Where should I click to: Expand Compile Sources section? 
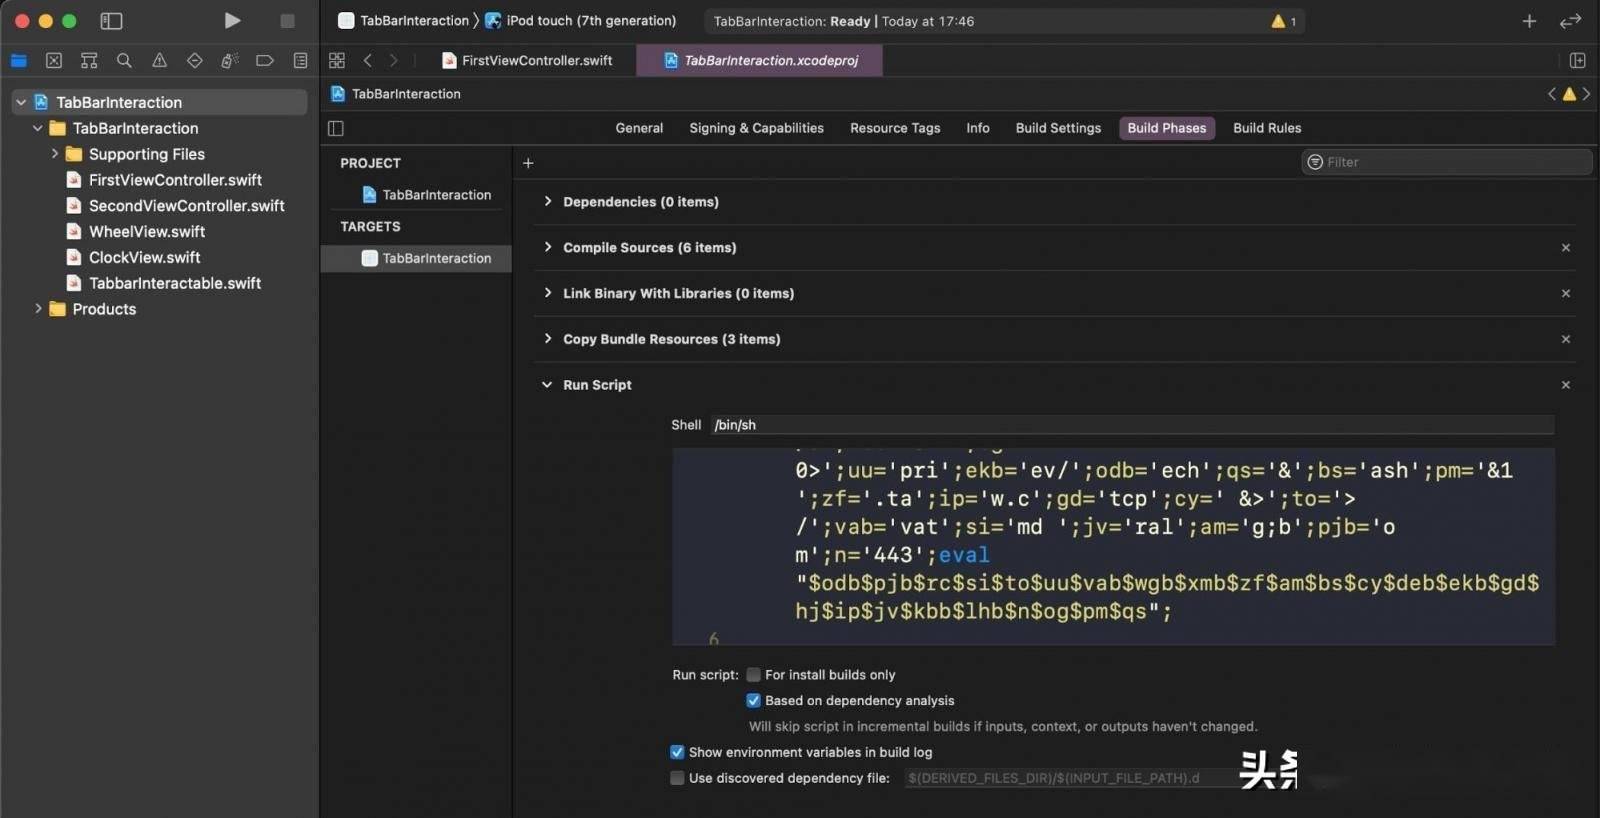(x=547, y=248)
